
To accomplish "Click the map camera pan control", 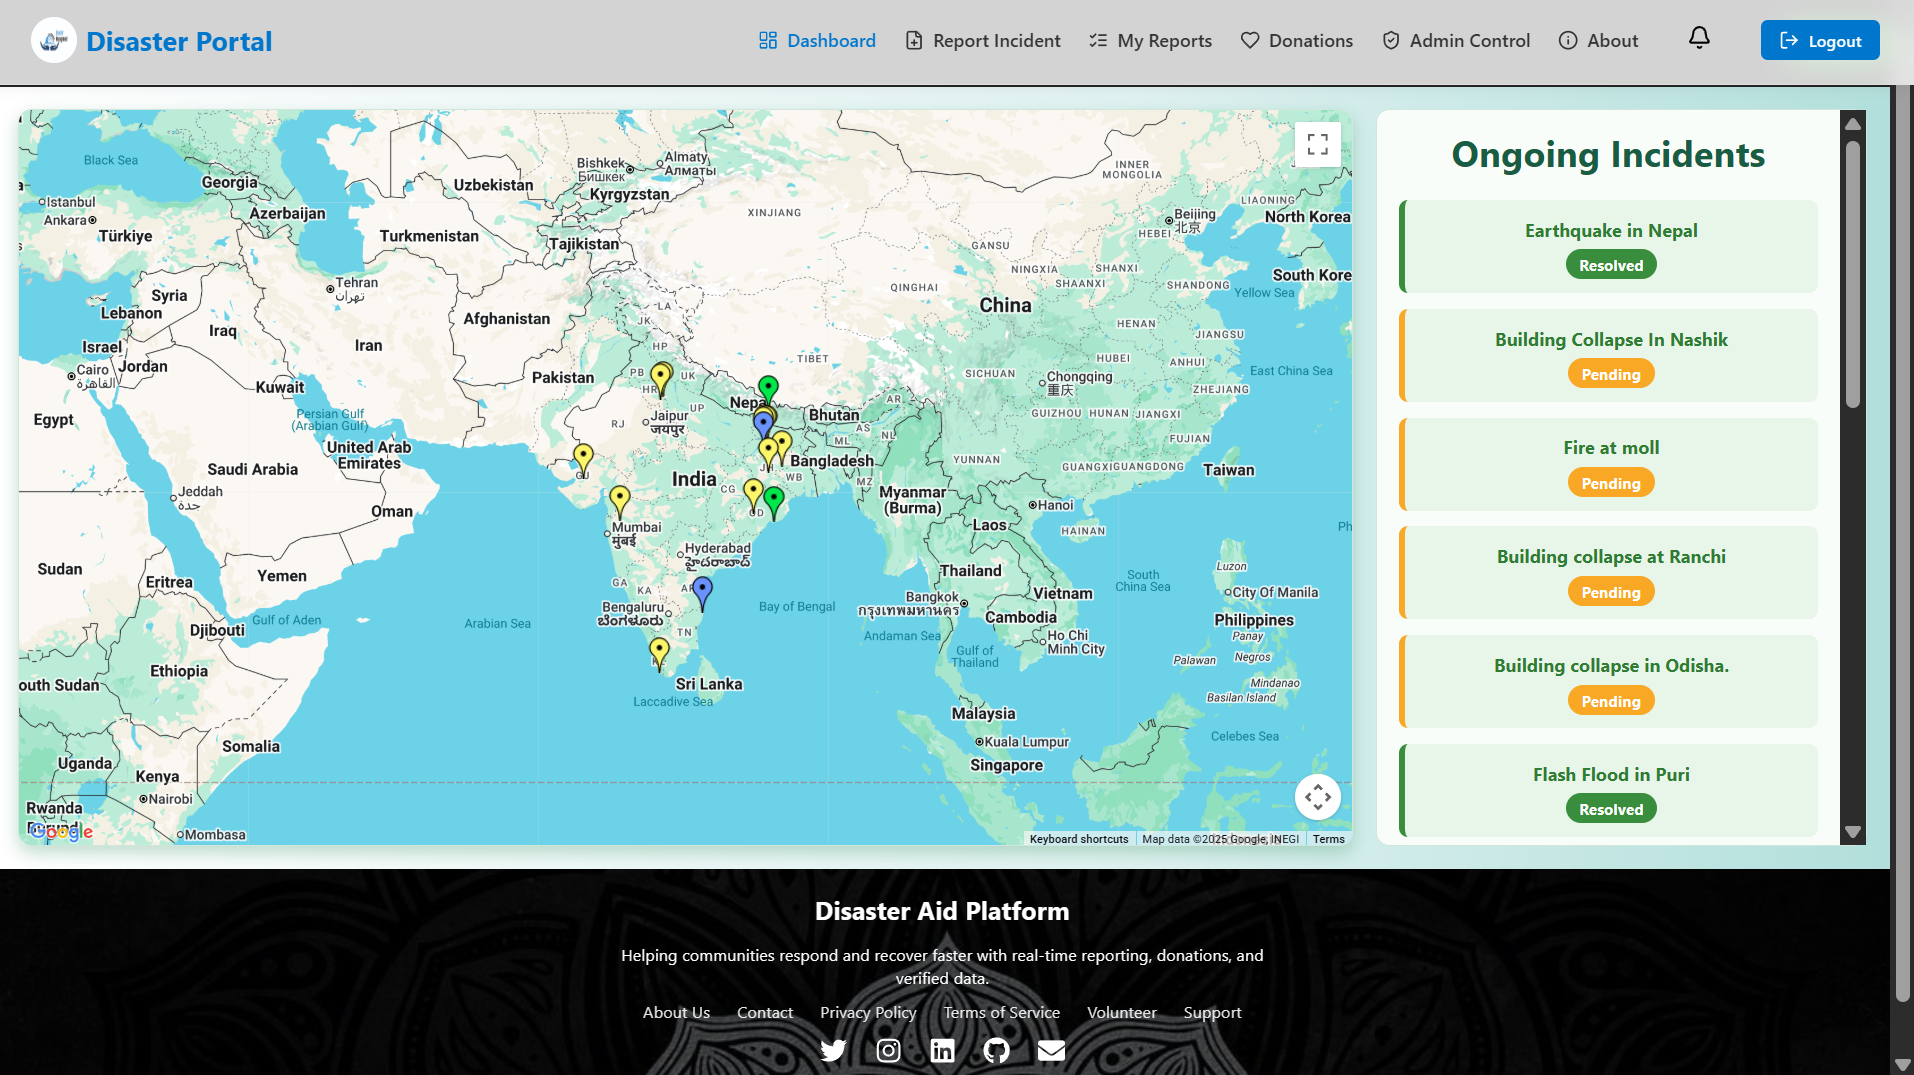I will (1317, 797).
